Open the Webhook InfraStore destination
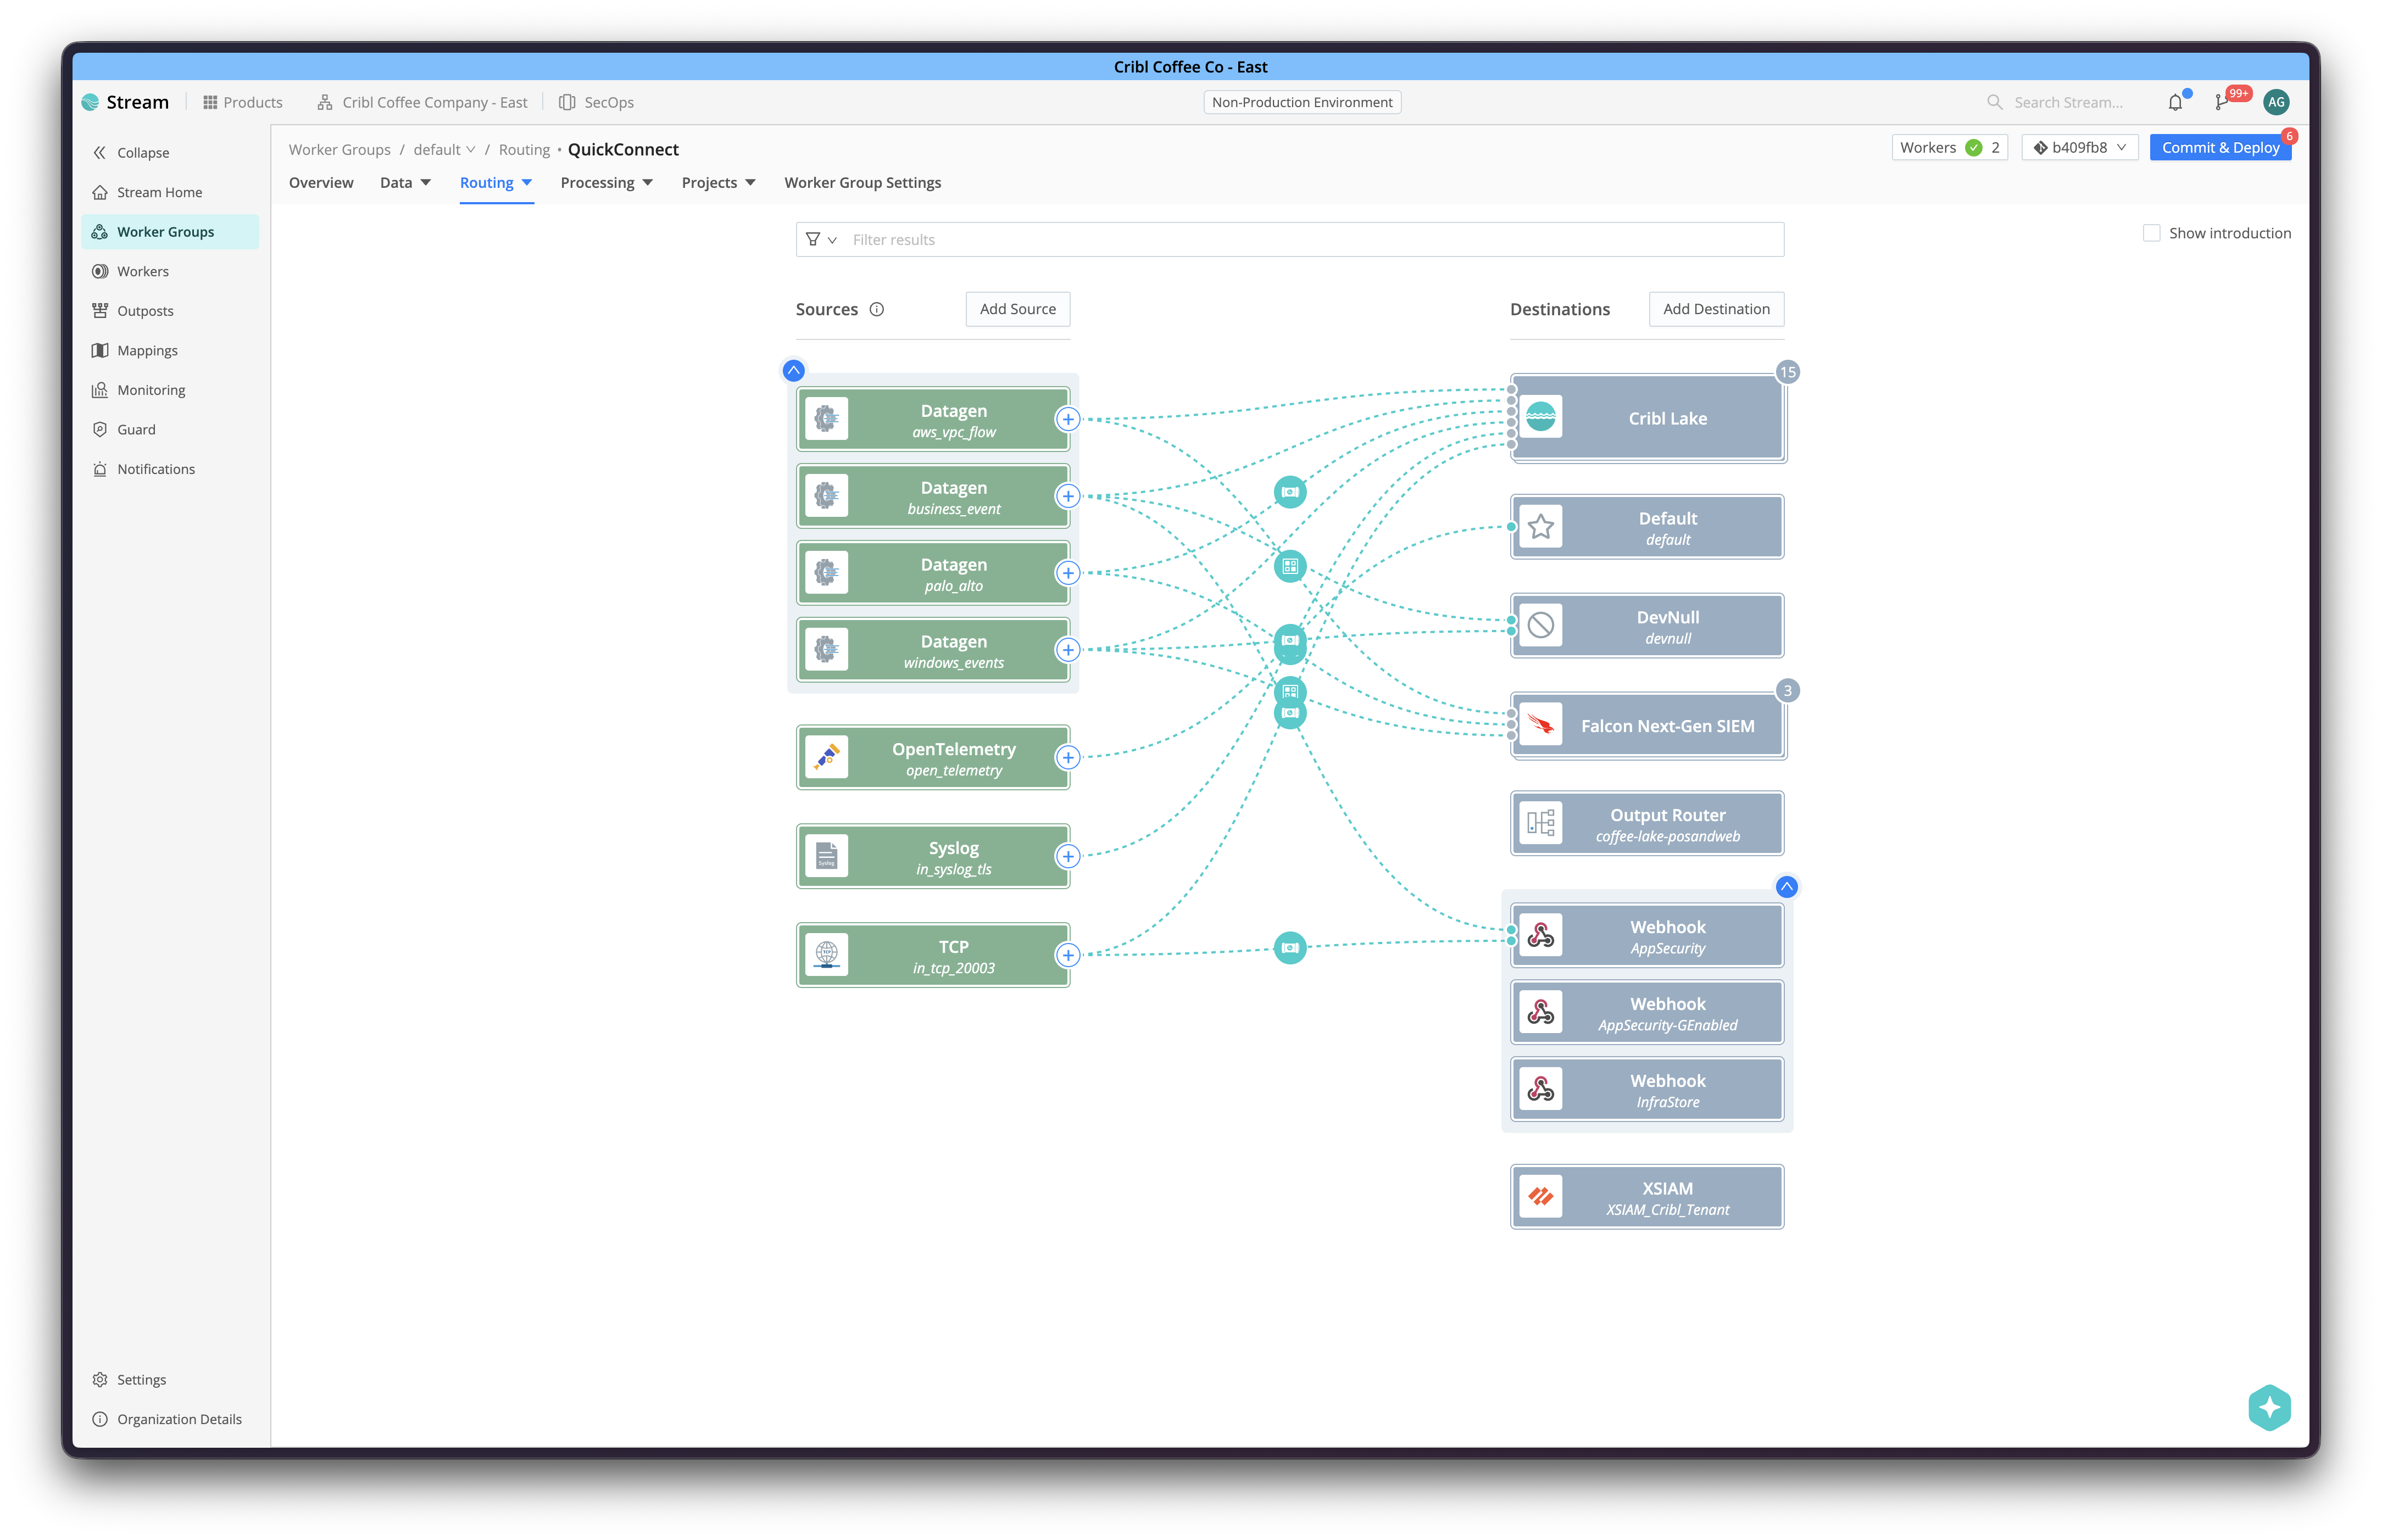 [1647, 1090]
